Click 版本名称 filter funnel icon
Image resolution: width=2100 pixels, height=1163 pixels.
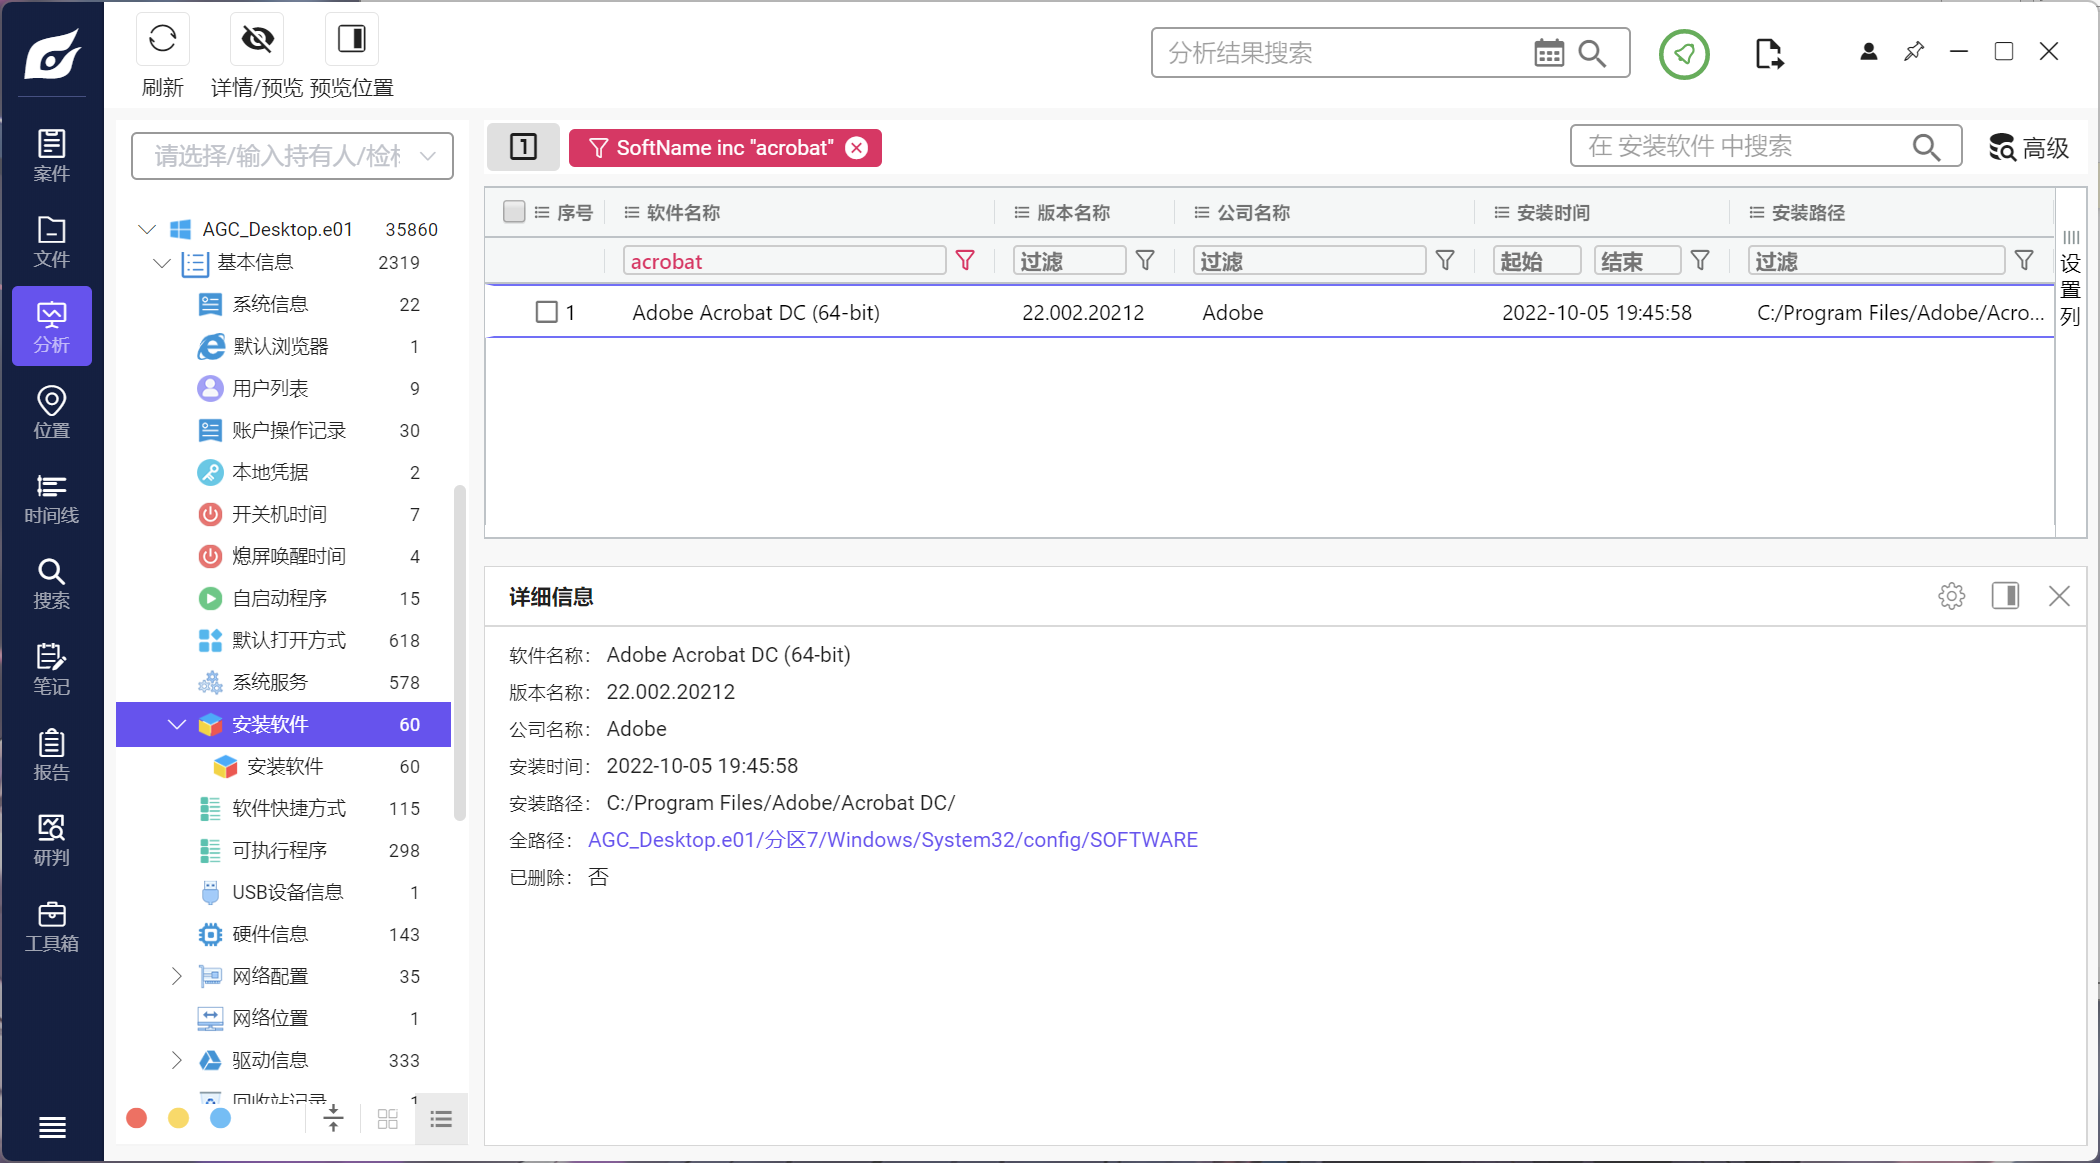click(x=1145, y=261)
